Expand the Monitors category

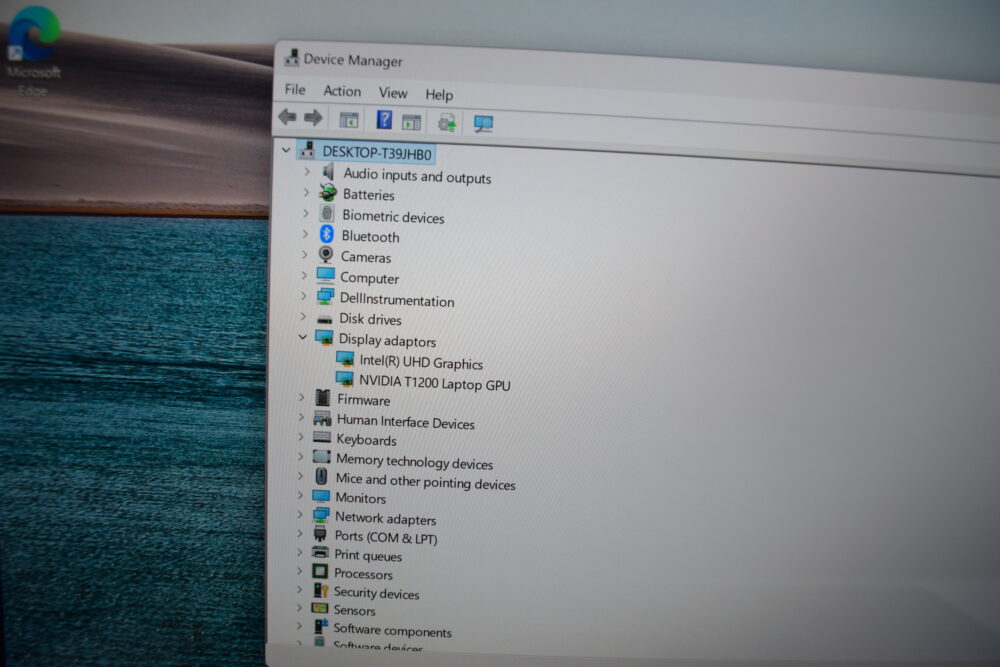point(300,495)
